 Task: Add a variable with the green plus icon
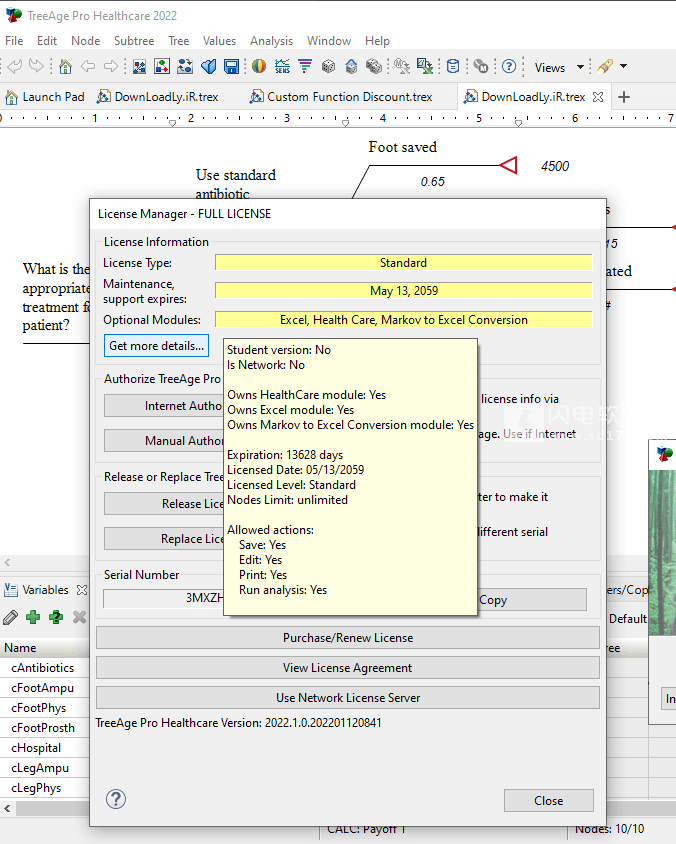click(x=32, y=618)
